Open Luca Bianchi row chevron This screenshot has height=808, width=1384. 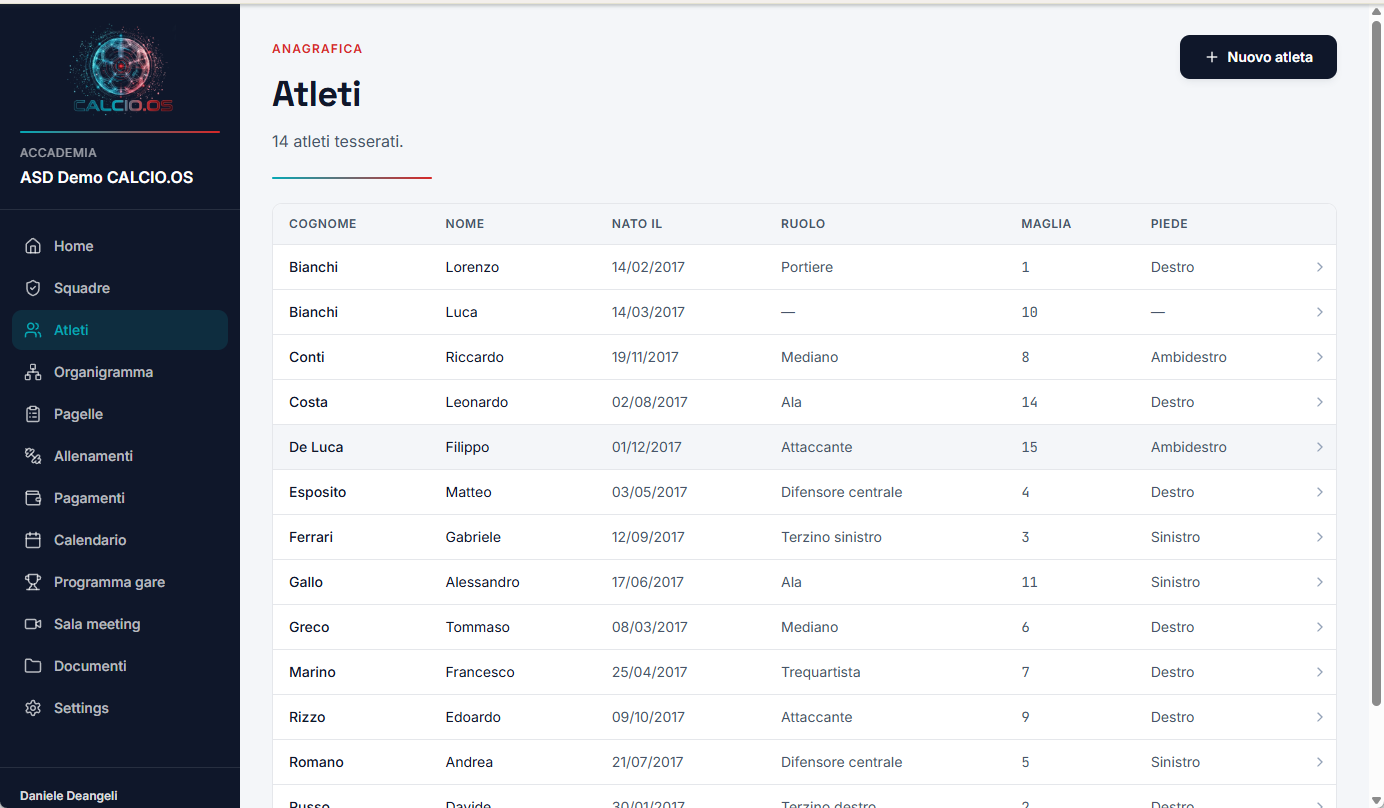(1320, 312)
